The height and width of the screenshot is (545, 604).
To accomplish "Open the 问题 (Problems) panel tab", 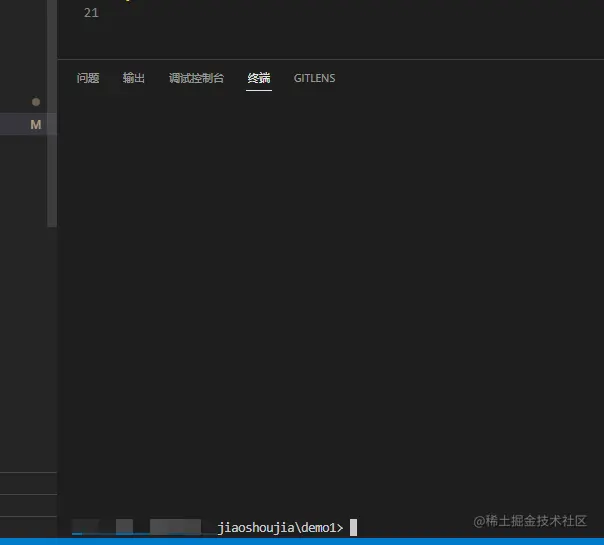I will (x=88, y=78).
